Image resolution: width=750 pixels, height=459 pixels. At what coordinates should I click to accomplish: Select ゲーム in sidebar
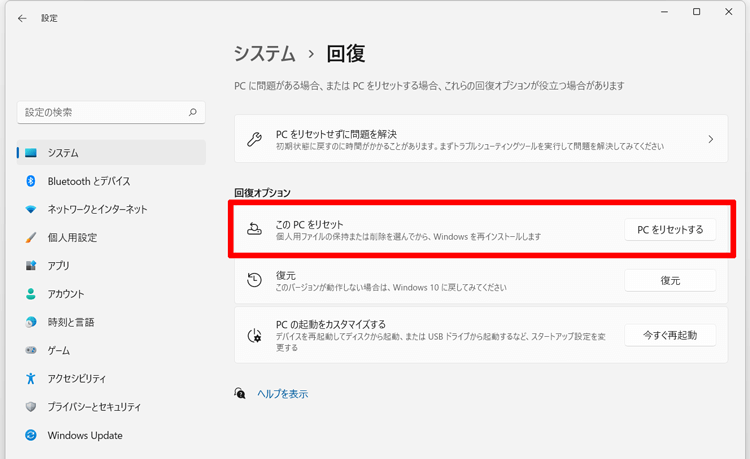pos(111,350)
